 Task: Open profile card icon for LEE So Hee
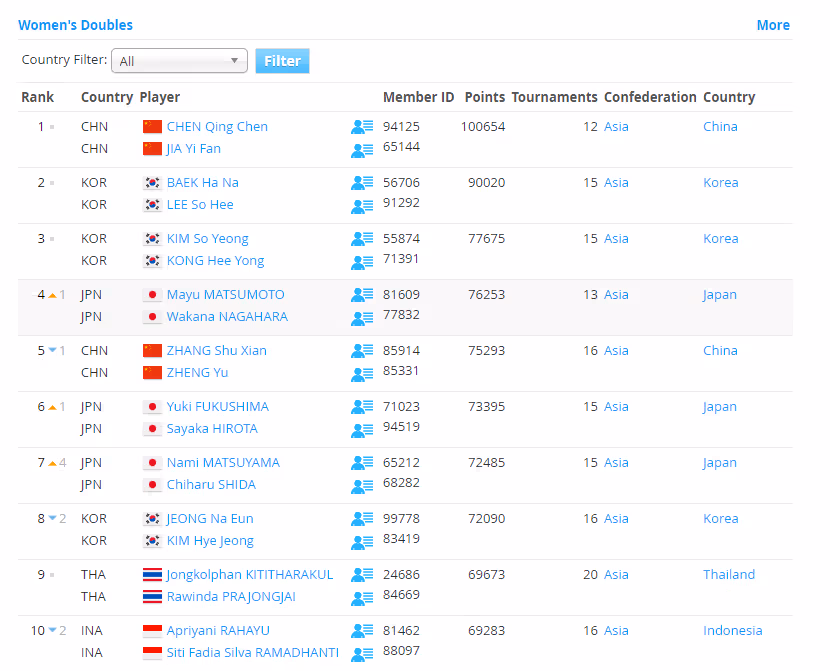tap(361, 205)
